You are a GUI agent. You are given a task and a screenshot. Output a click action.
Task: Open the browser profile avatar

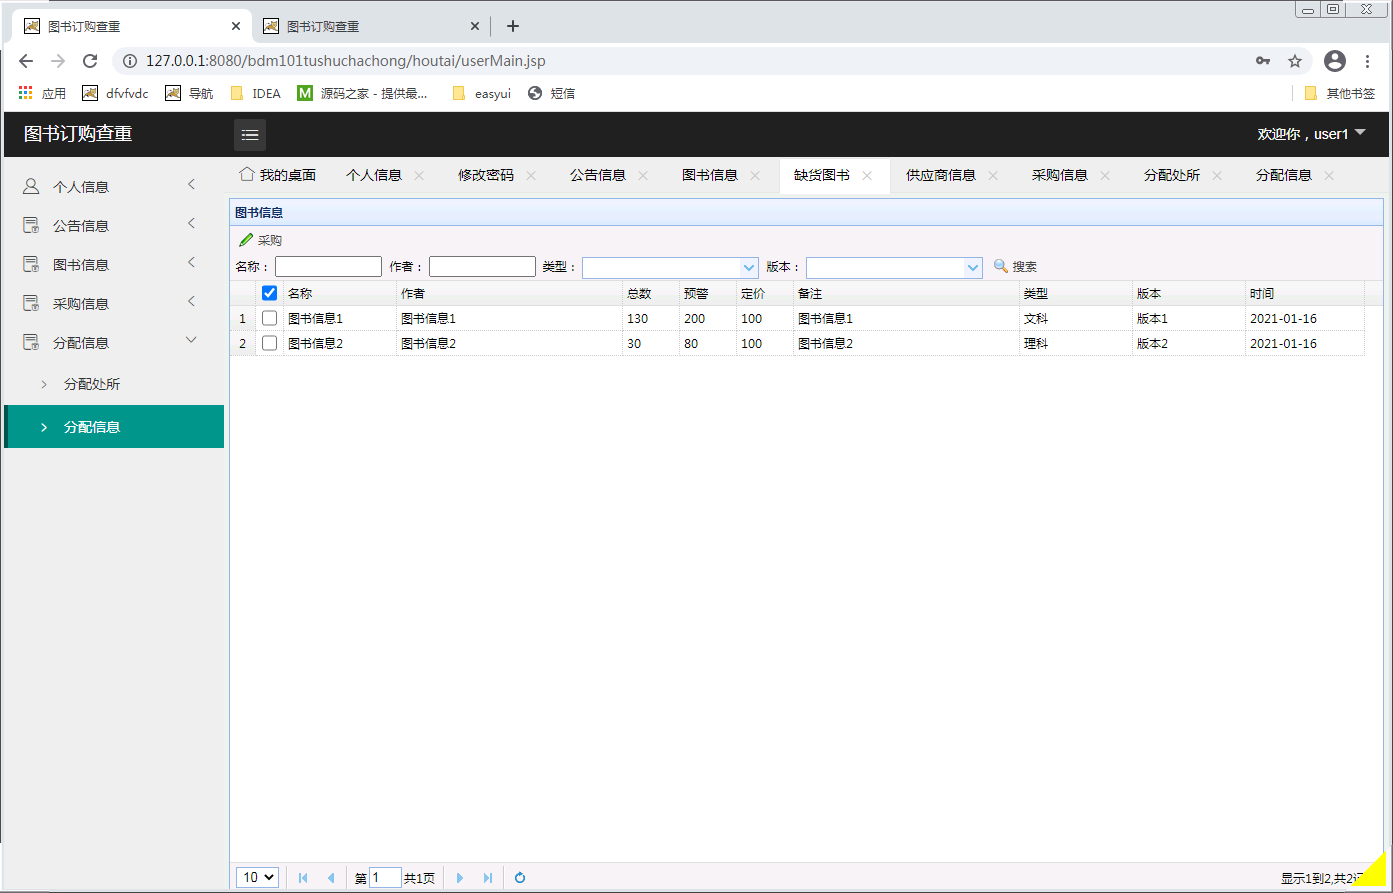(x=1335, y=61)
